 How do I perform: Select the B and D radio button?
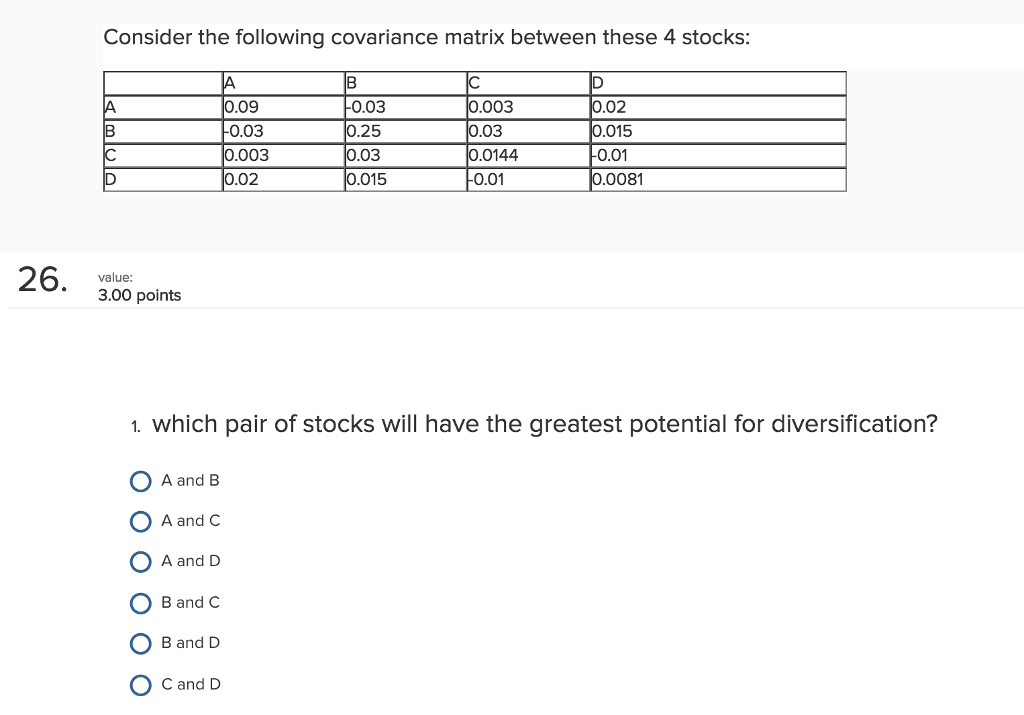point(140,643)
